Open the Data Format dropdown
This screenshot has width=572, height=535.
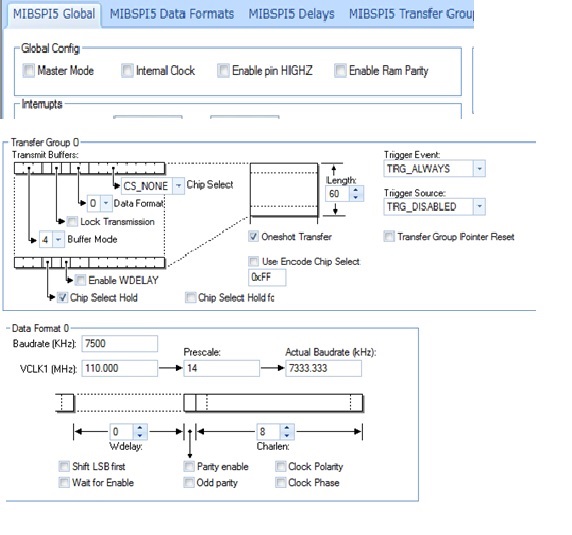(106, 203)
